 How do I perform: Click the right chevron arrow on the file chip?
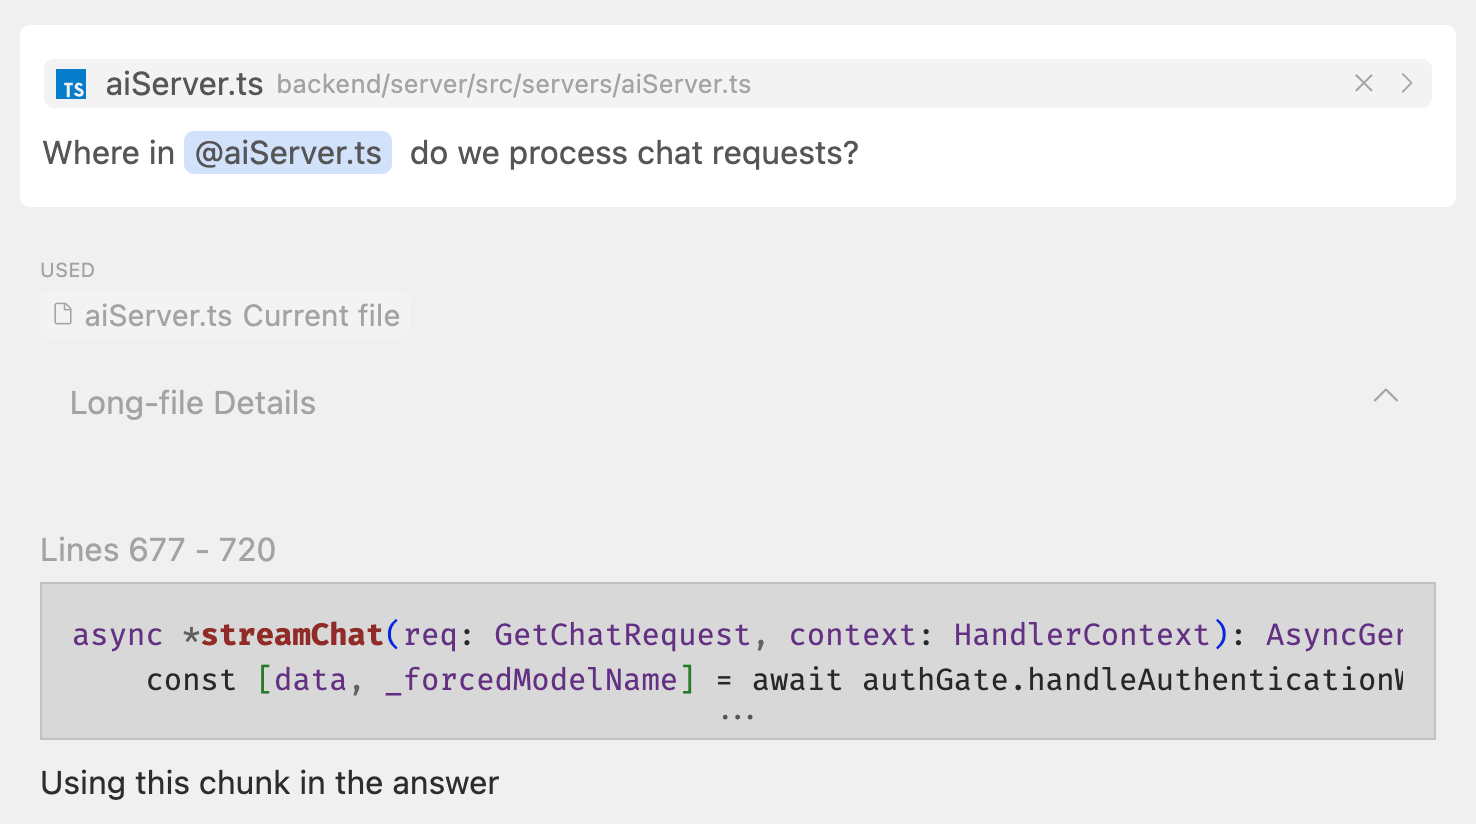pyautogui.click(x=1407, y=84)
